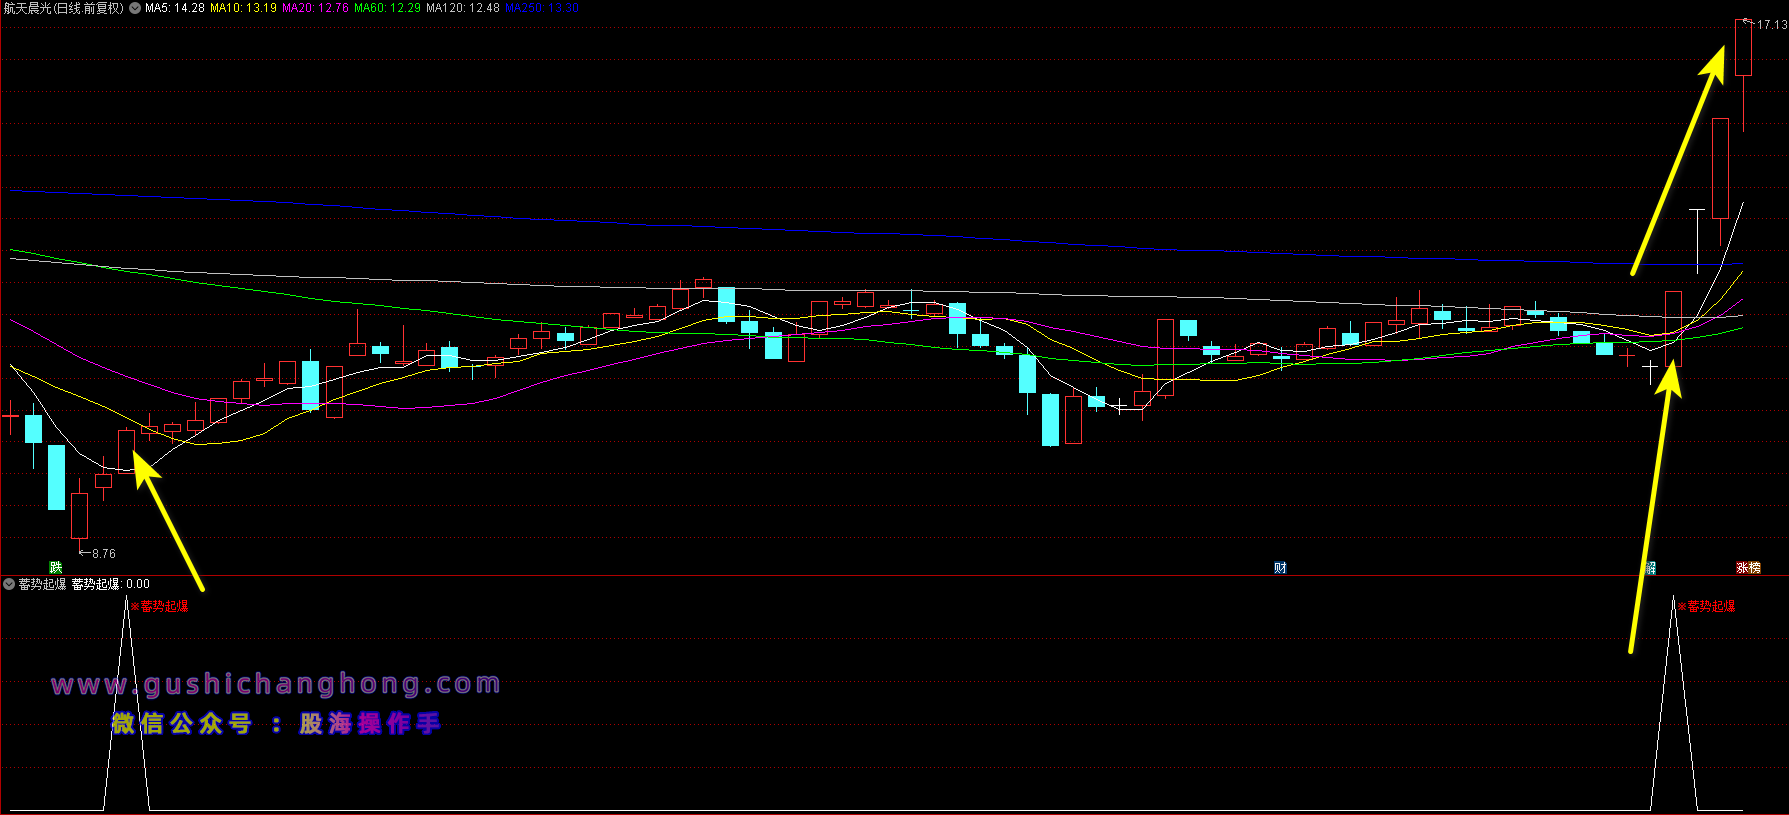Click the right red ※蓄势起爆 signal label

pyautogui.click(x=1707, y=606)
